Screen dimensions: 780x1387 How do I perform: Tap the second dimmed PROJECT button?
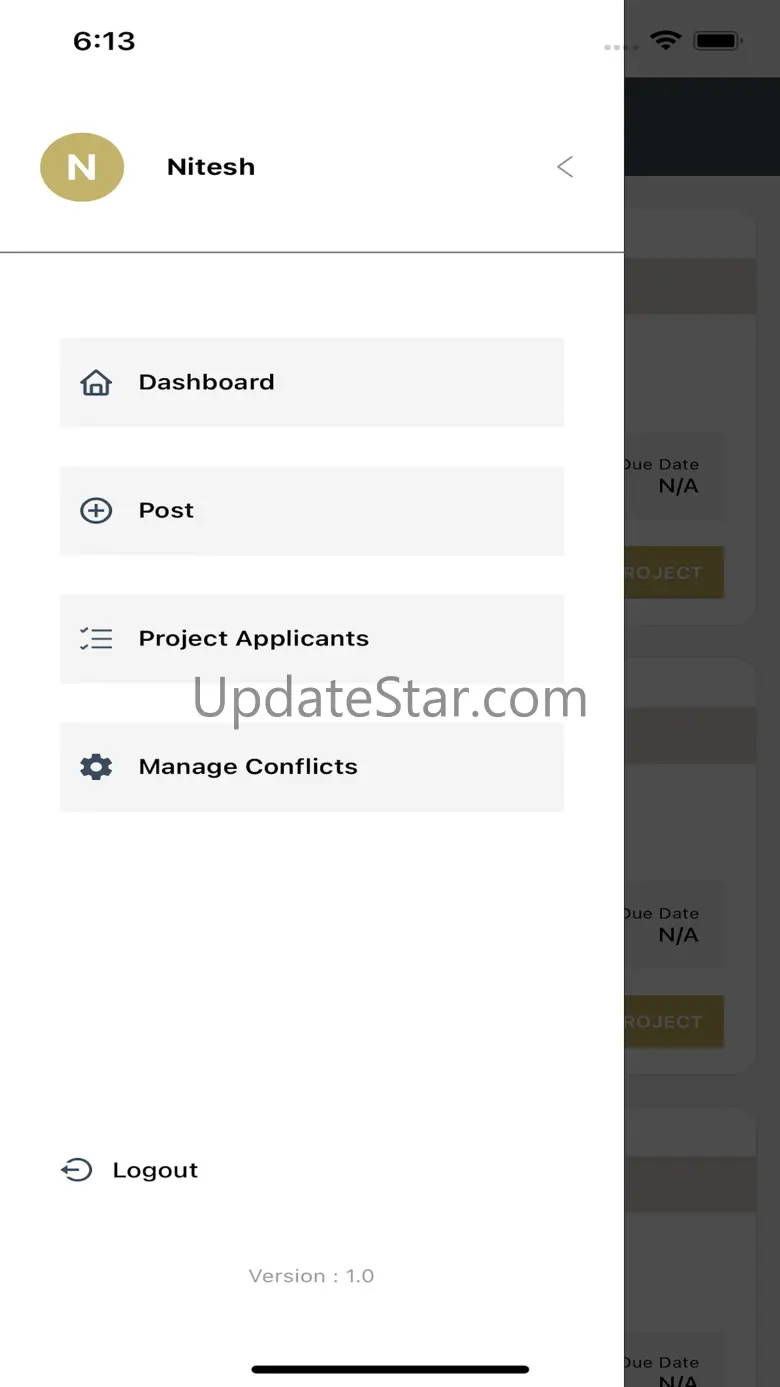click(x=674, y=1022)
